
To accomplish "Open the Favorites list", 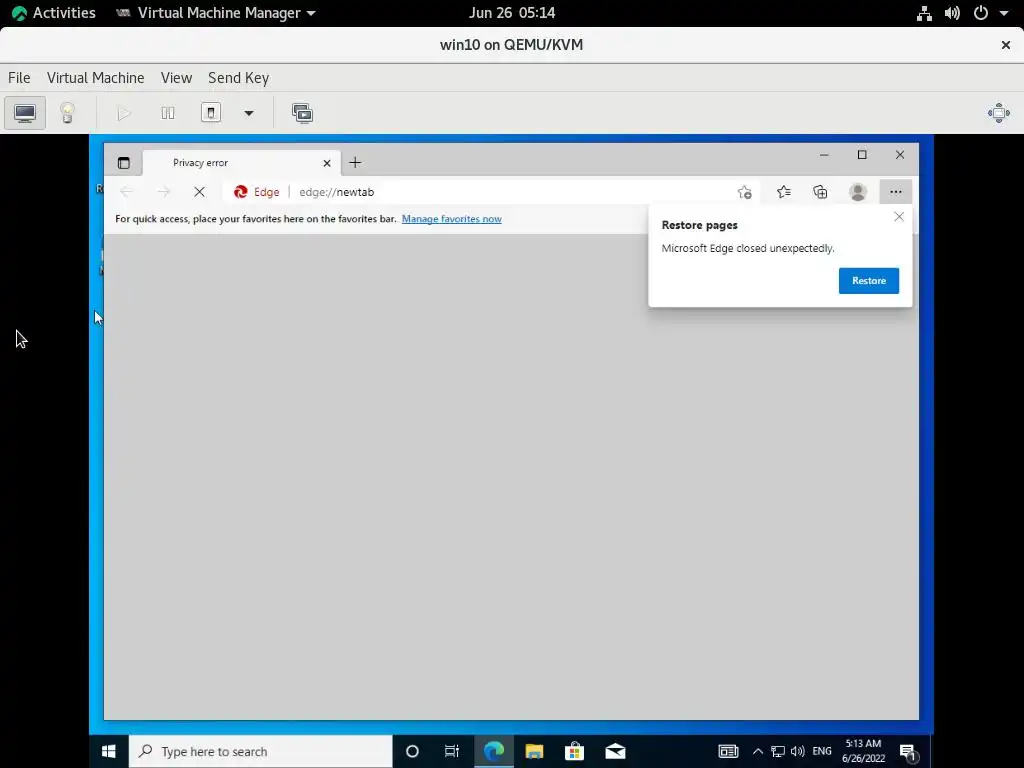I will (784, 192).
